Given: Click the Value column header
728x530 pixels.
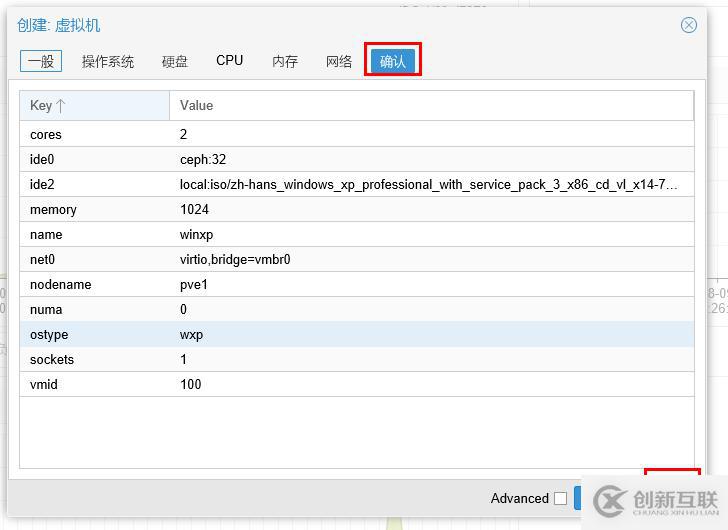Looking at the screenshot, I should coord(430,106).
